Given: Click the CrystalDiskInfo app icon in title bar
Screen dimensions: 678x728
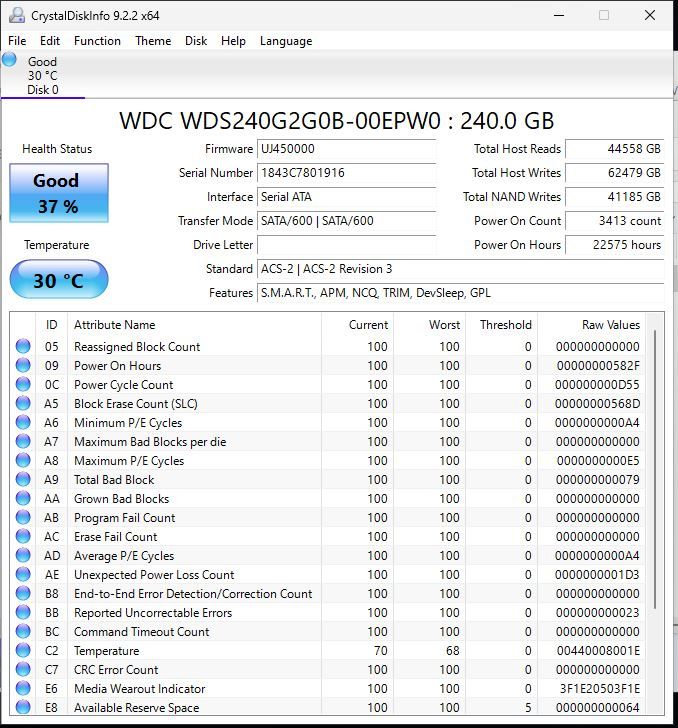Looking at the screenshot, I should (x=17, y=15).
